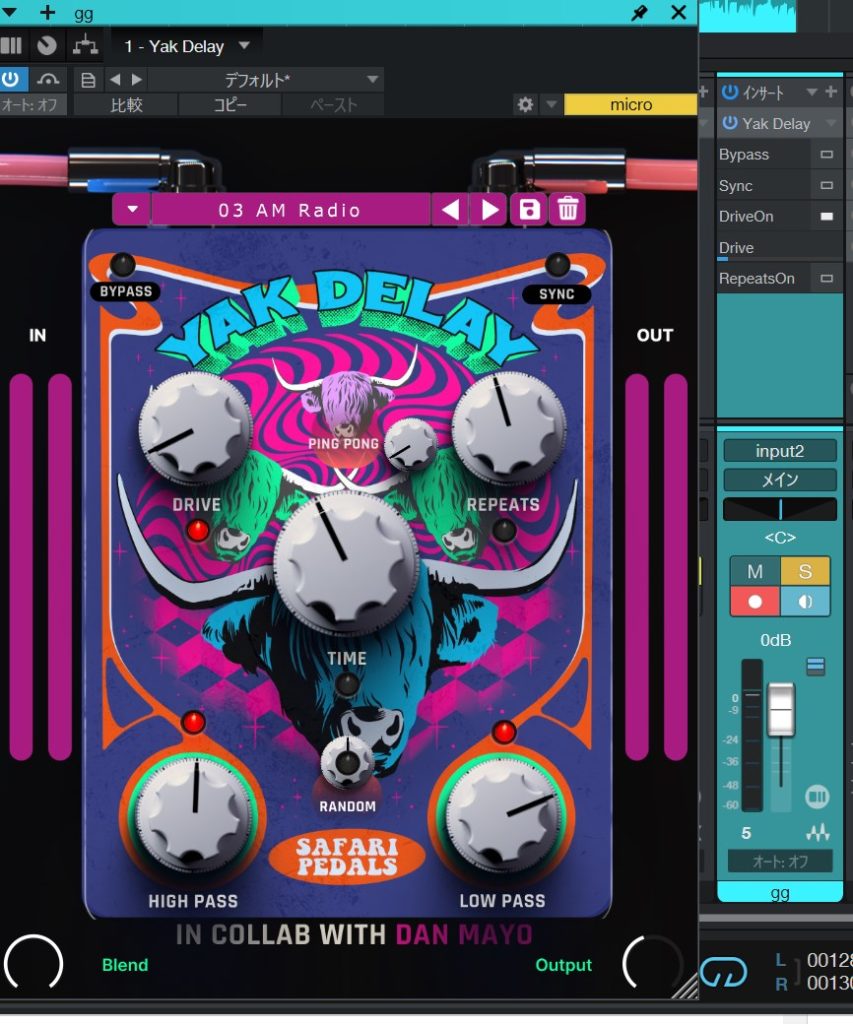Enable the Sync switch on the pedal
Viewport: 853px width, 1024px height.
[x=557, y=265]
